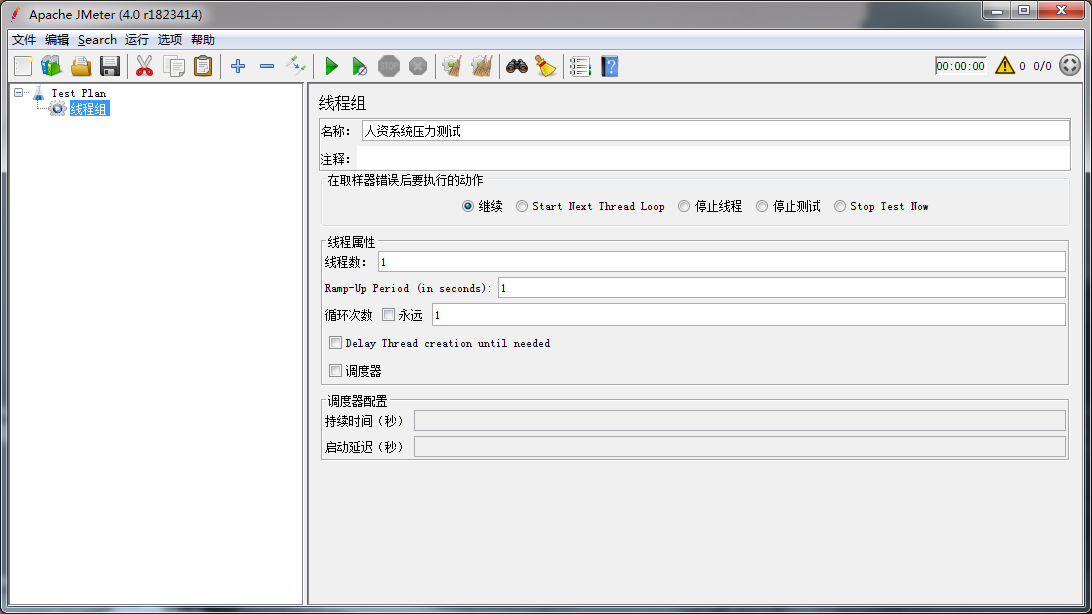Open the Search menu

(x=98, y=40)
